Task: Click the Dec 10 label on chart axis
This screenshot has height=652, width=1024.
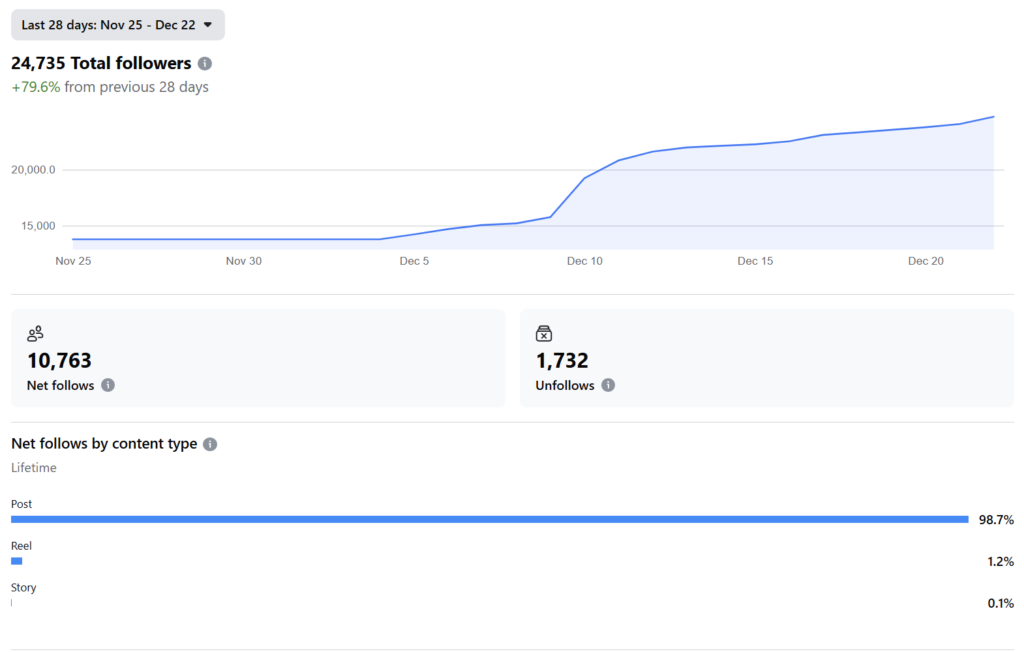Action: click(x=585, y=261)
